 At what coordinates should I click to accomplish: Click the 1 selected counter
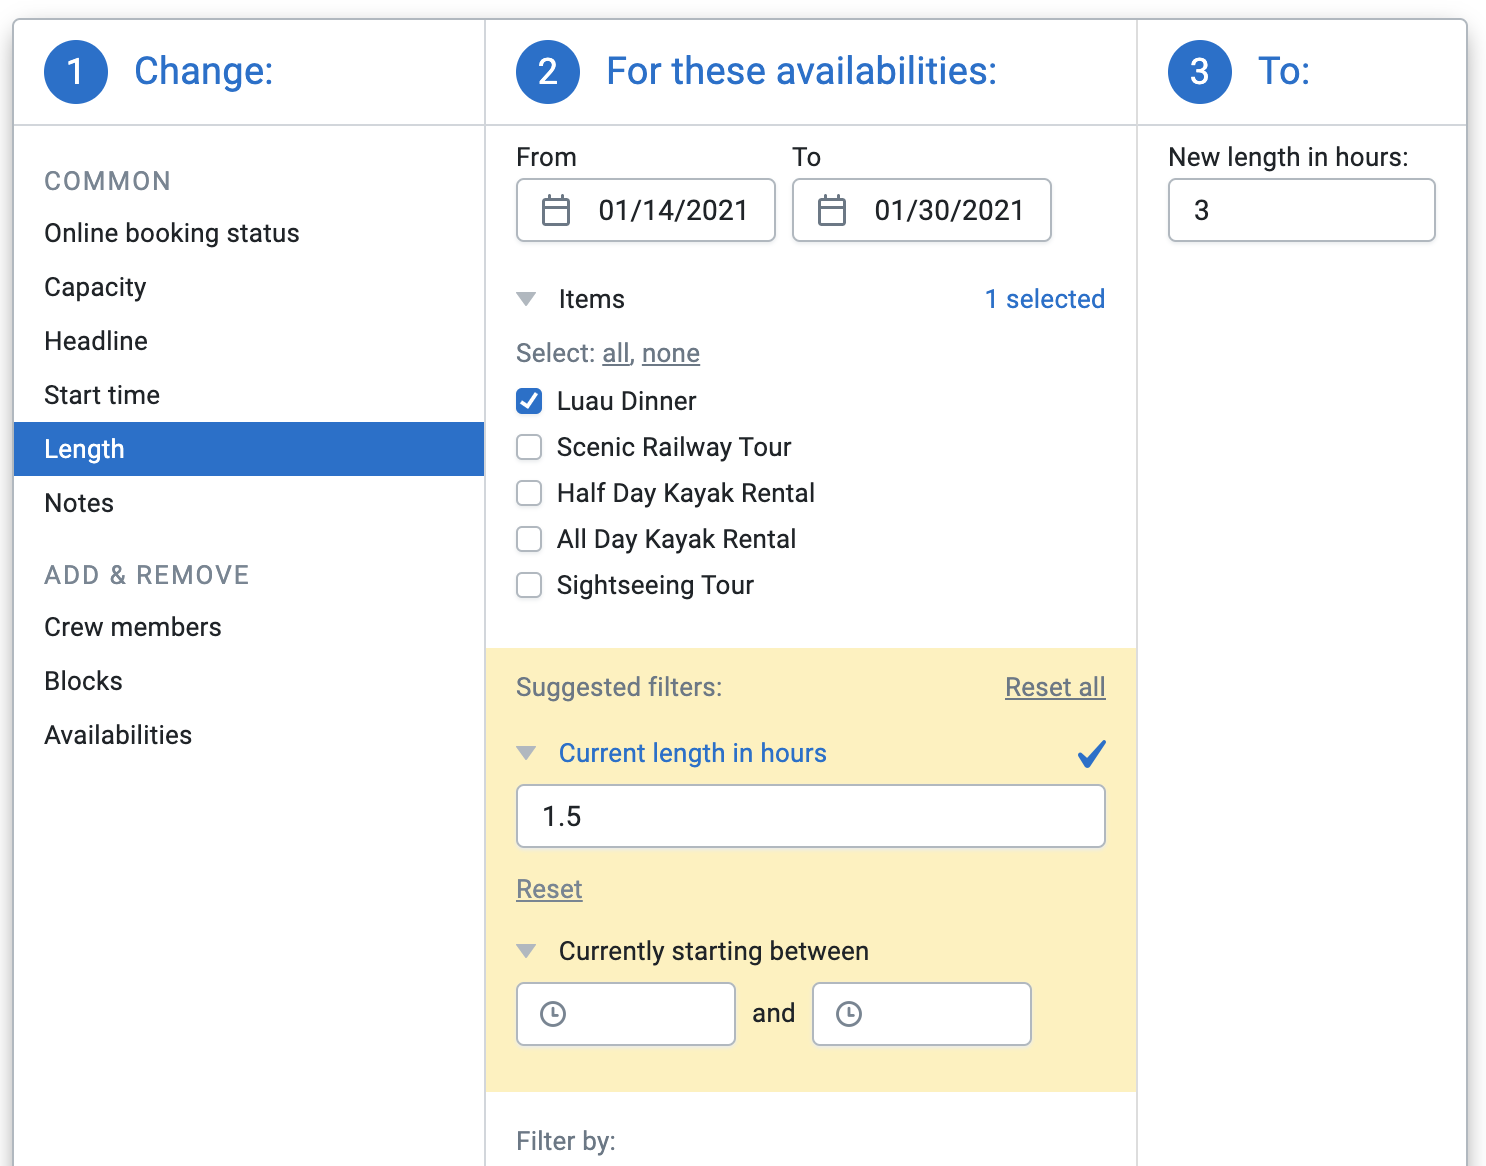(1044, 298)
